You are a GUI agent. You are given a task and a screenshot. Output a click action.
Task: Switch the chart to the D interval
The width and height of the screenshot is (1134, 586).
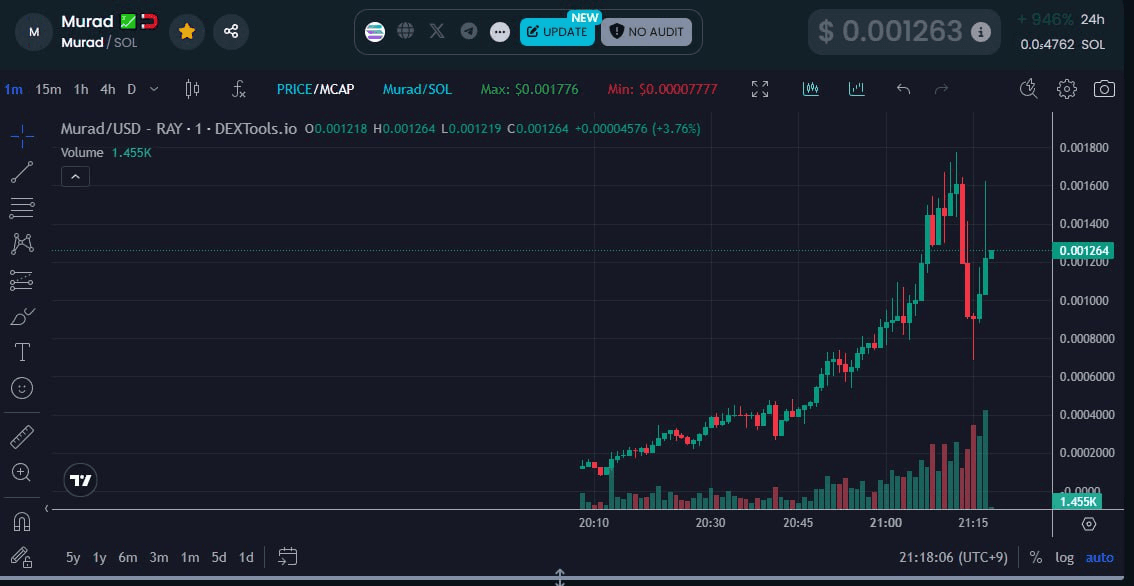point(132,90)
